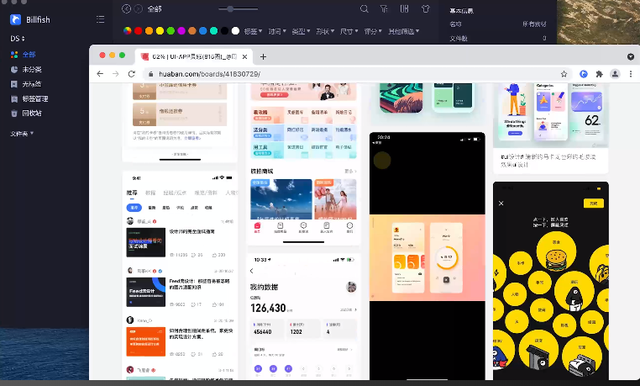Screen dimensions: 640x386
Task: Click the Billfish layout view icon
Action: coord(404,9)
